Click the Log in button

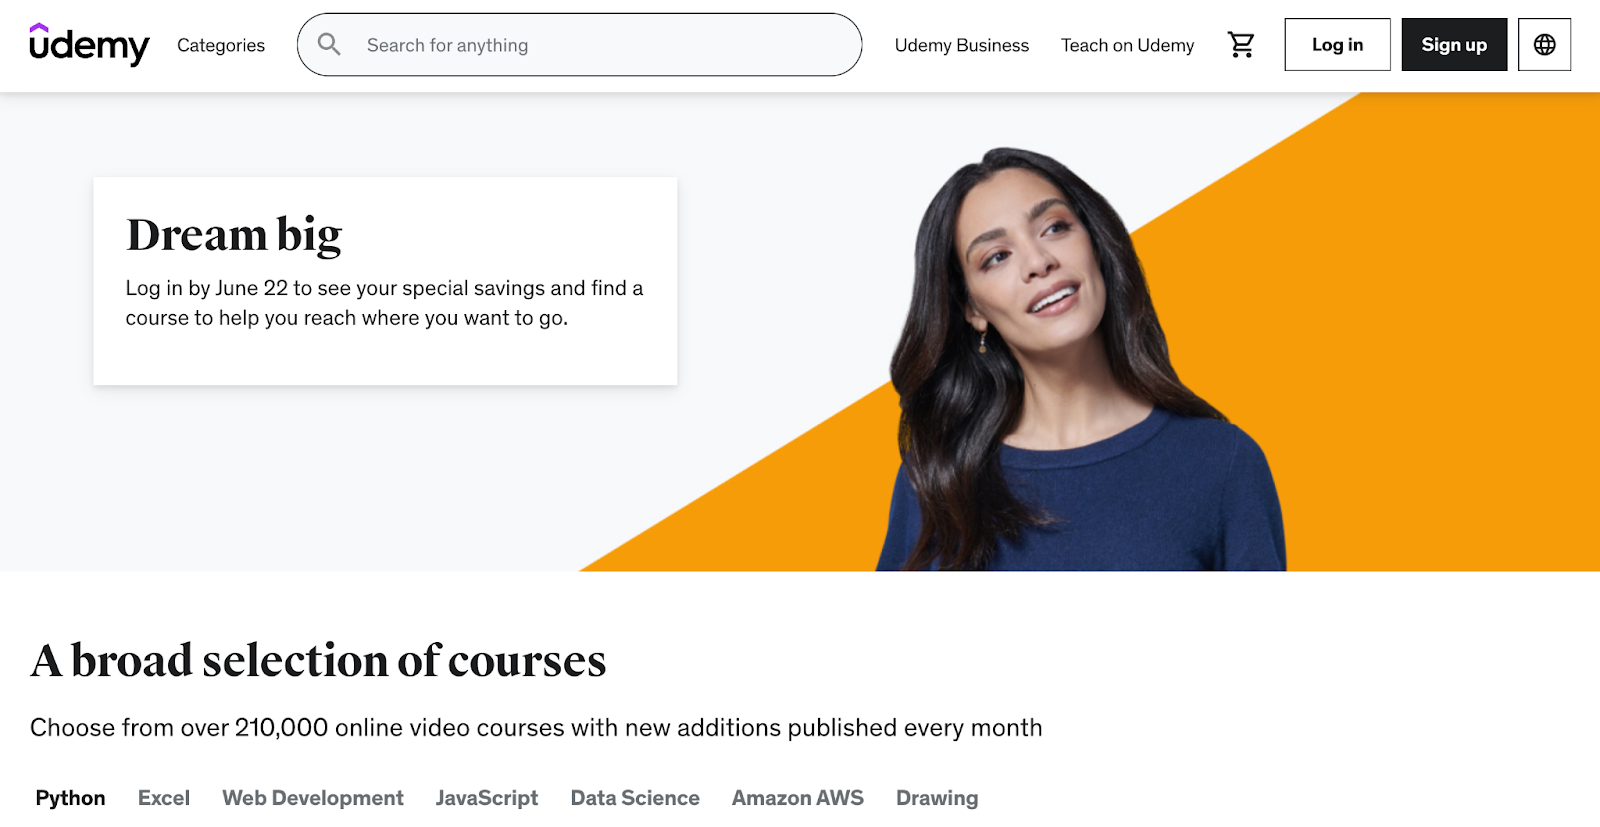[x=1337, y=45]
